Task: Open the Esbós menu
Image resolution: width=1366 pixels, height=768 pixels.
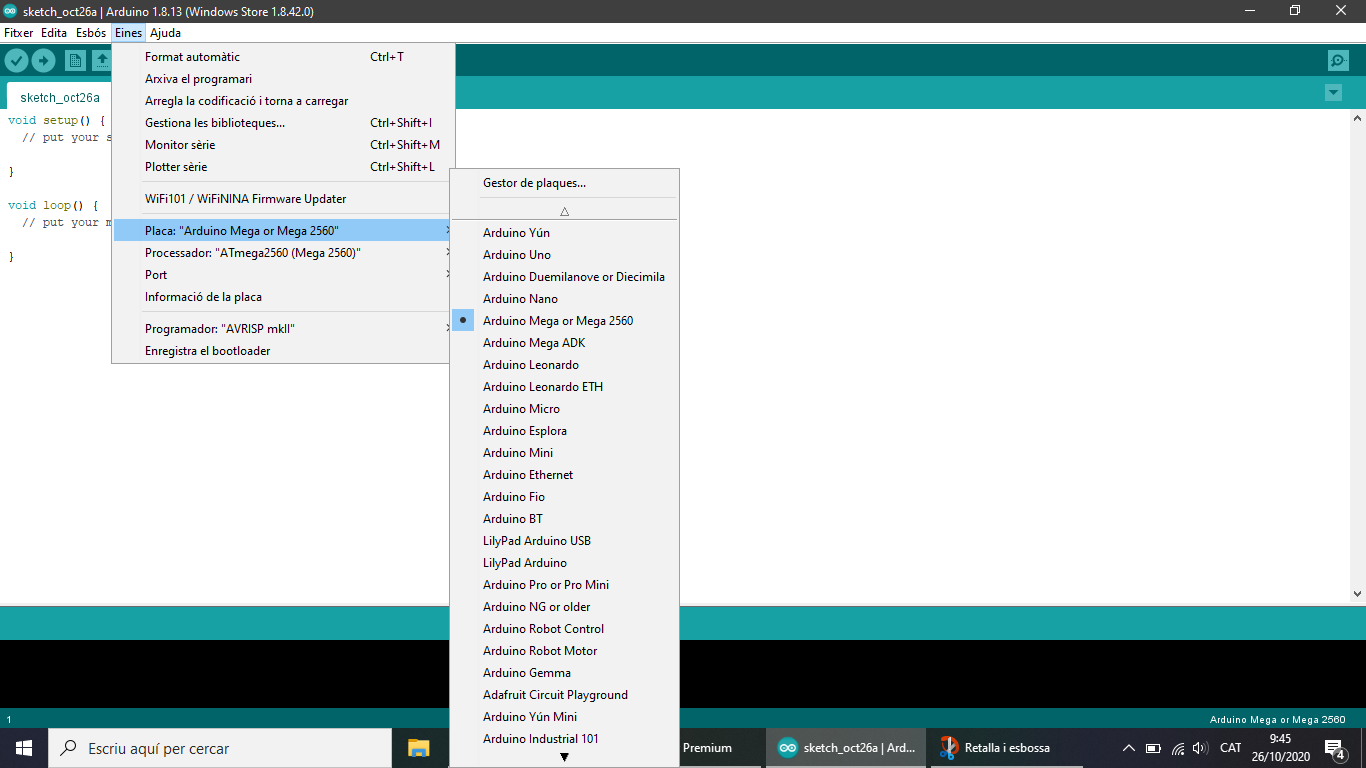Action: click(x=91, y=33)
